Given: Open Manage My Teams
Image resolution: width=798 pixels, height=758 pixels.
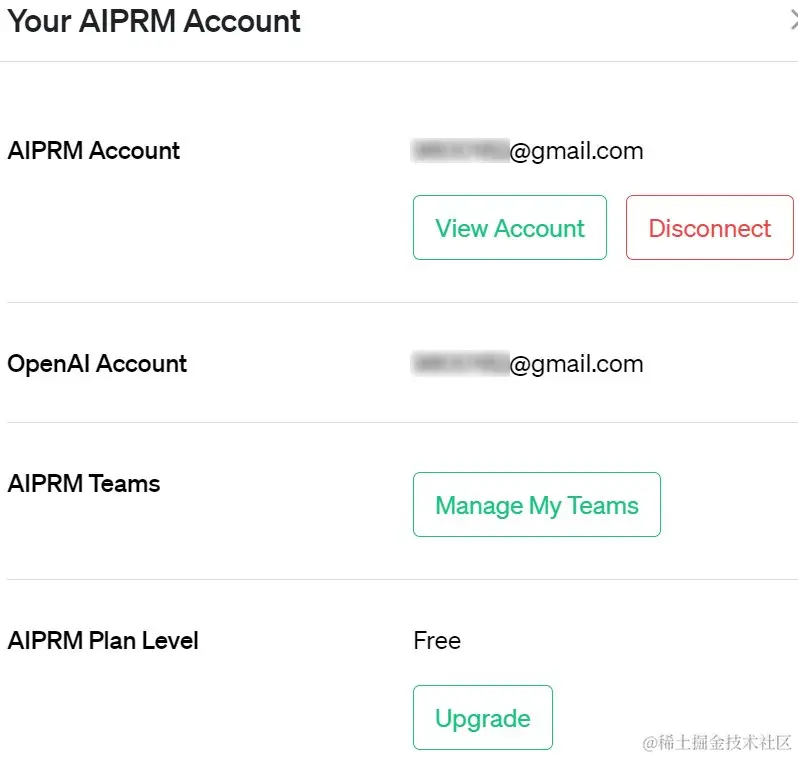Looking at the screenshot, I should coord(536,504).
